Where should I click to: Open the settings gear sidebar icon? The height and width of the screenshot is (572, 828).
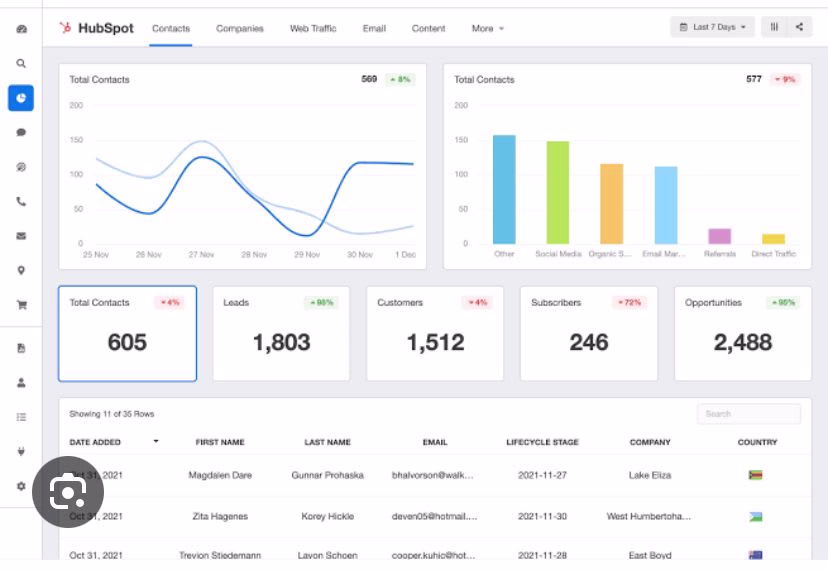pos(21,486)
